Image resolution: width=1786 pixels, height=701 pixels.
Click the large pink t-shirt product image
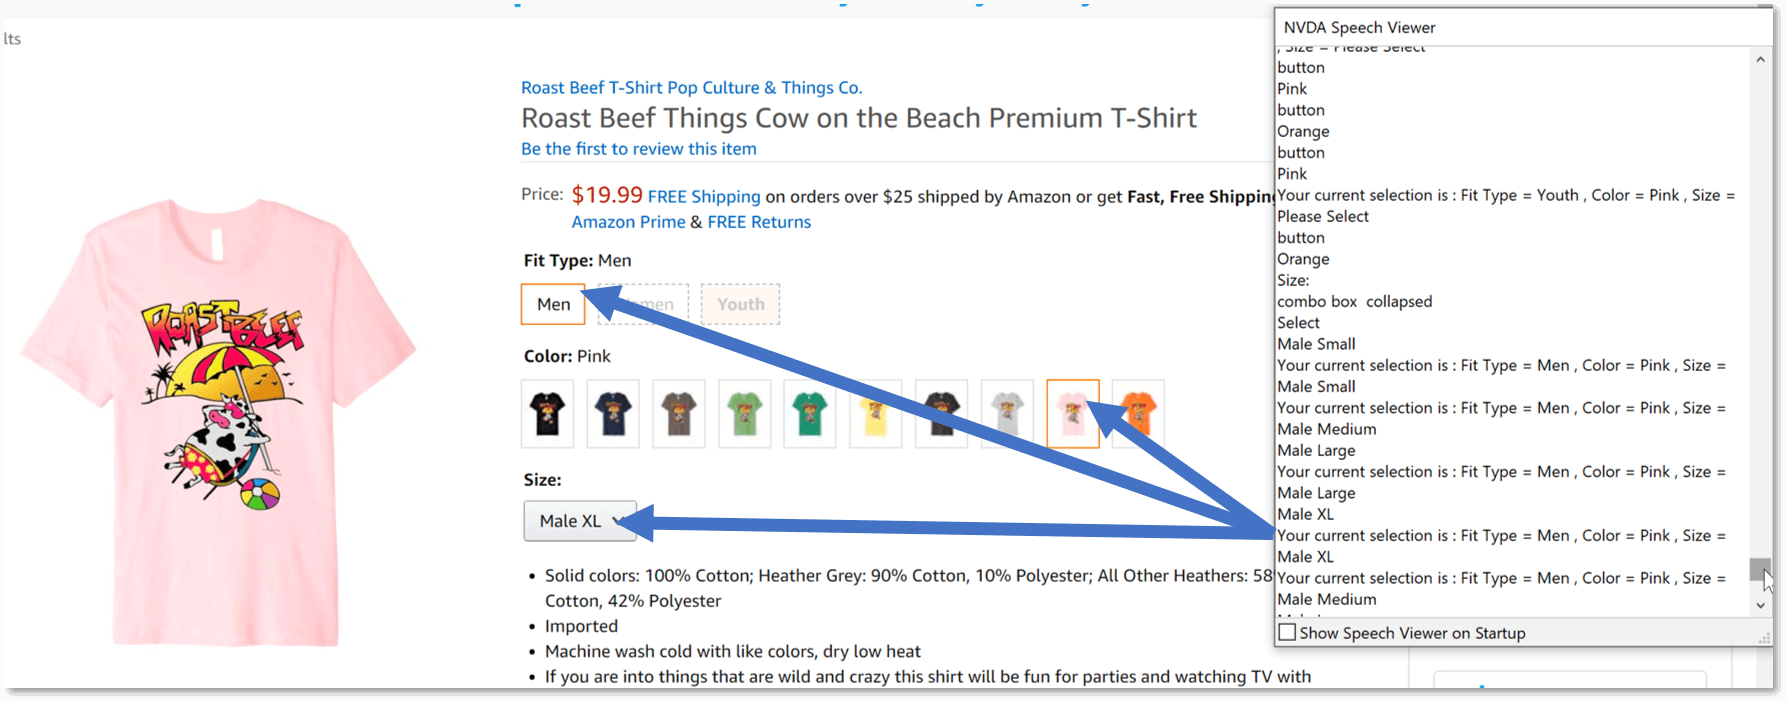coord(218,420)
